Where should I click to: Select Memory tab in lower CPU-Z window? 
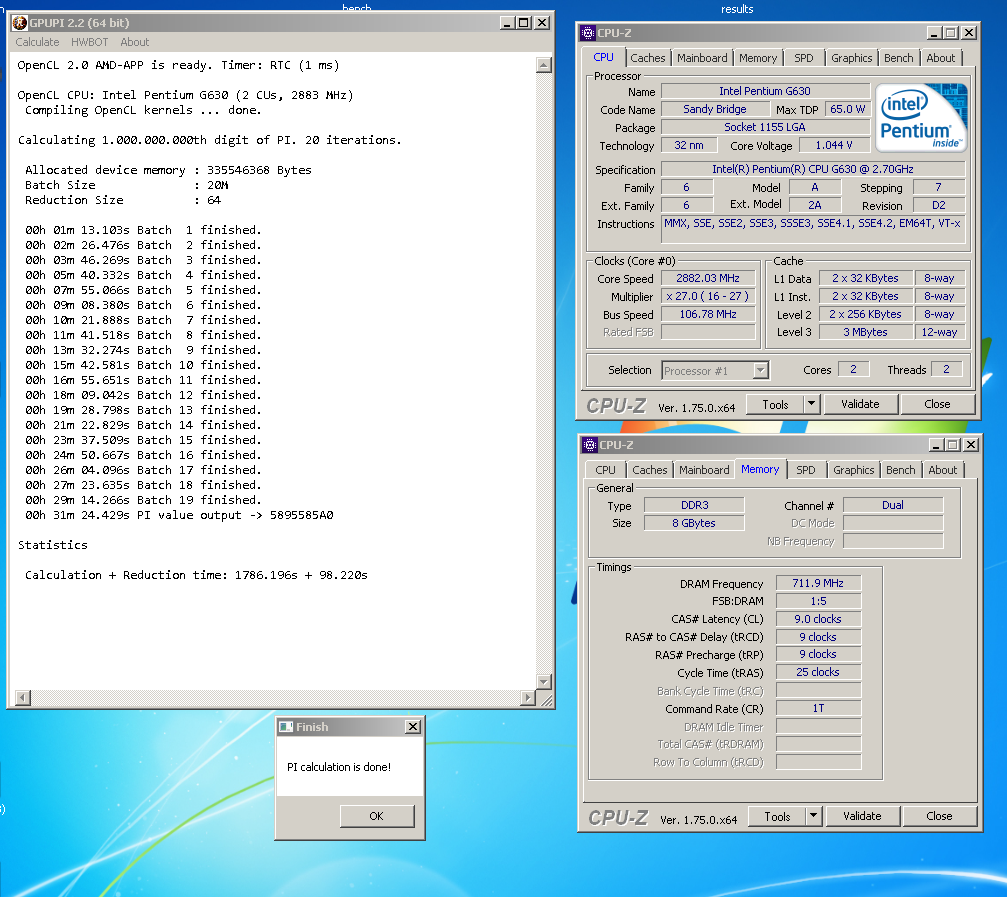click(760, 469)
